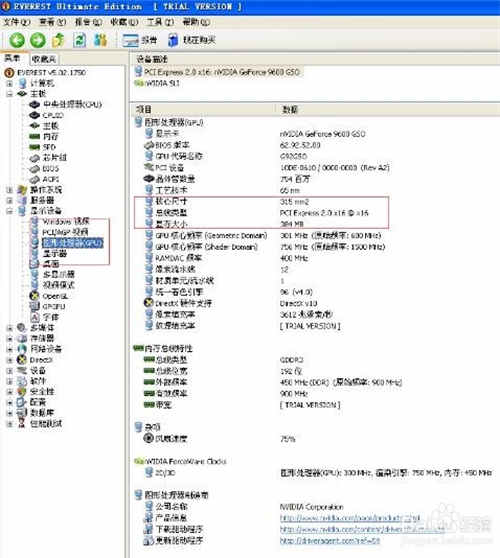
Task: Select 显示器 item in tree
Action: (x=55, y=254)
